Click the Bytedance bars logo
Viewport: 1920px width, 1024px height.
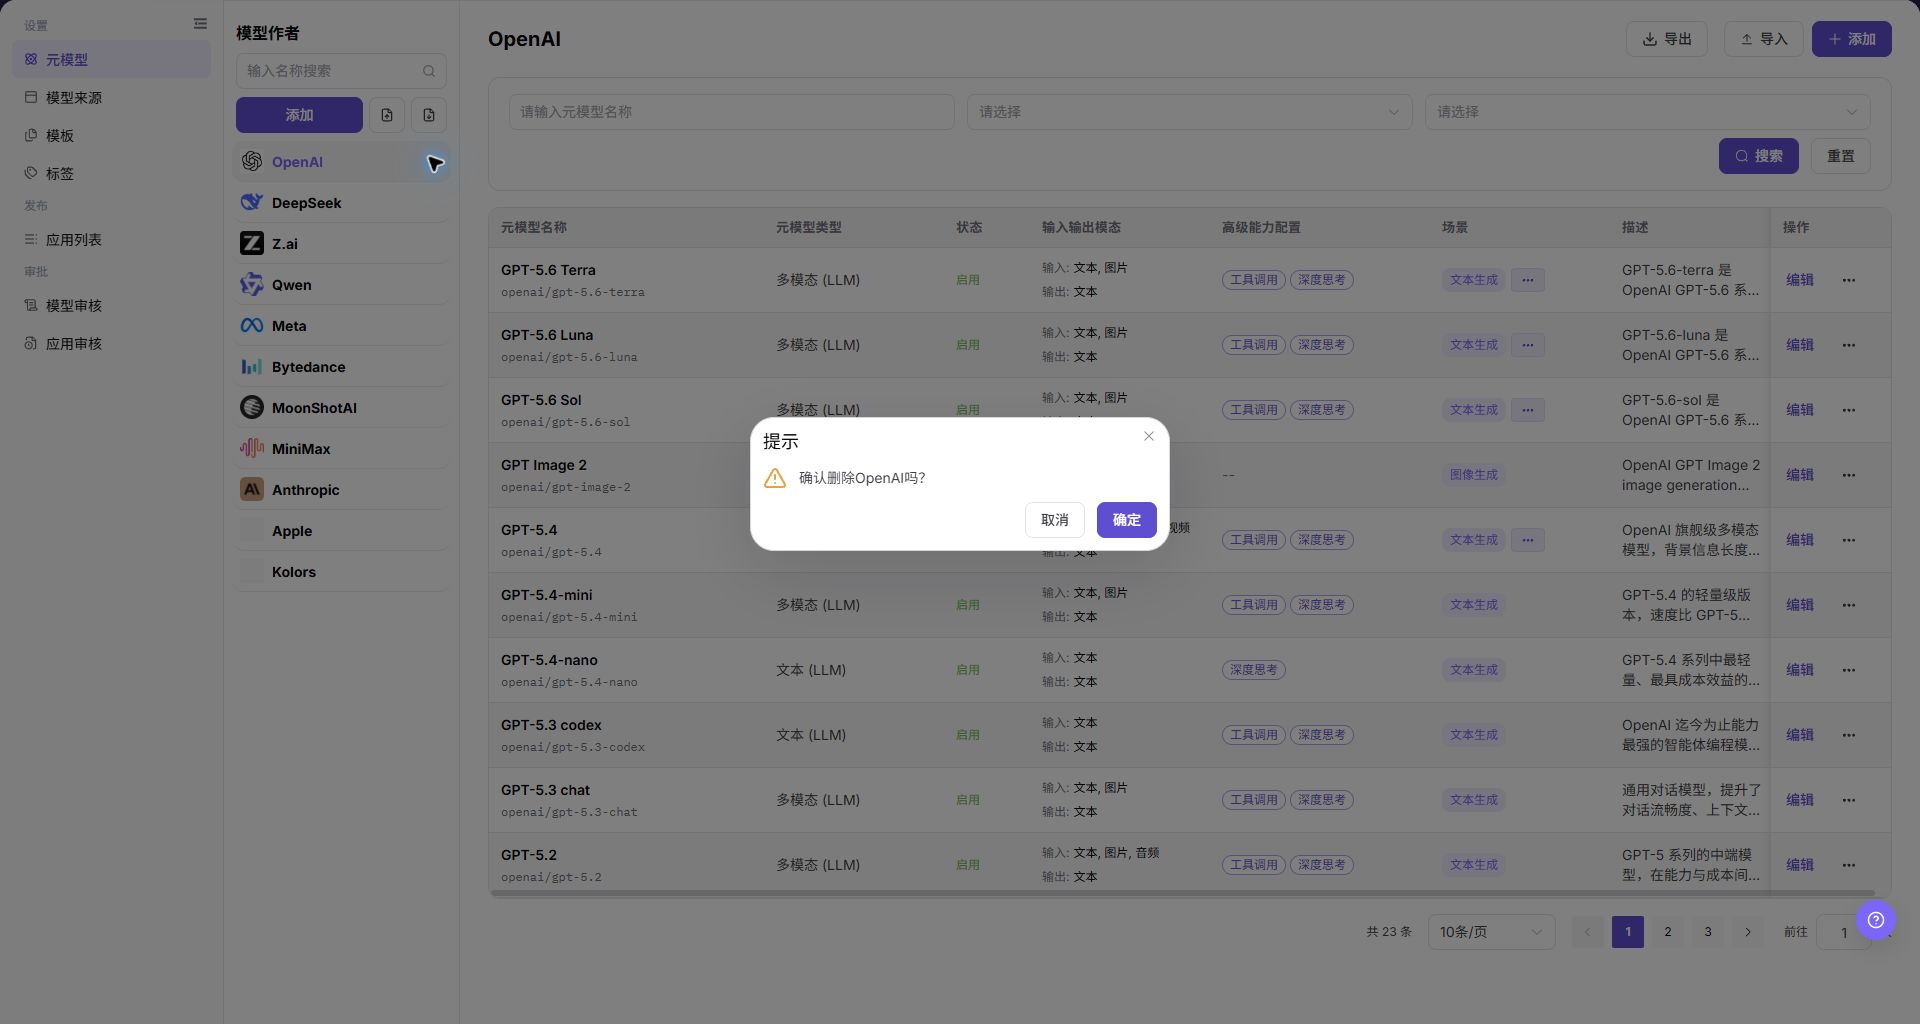[252, 367]
